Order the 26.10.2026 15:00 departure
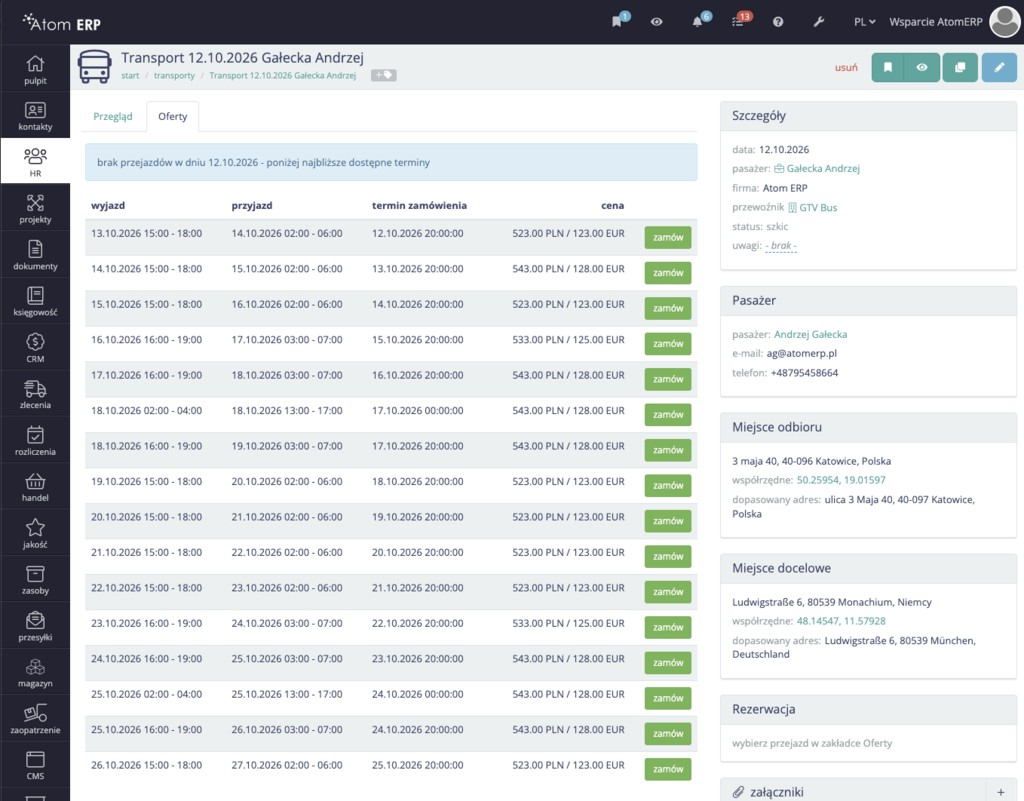Screen dimensions: 1024x801 click(667, 769)
